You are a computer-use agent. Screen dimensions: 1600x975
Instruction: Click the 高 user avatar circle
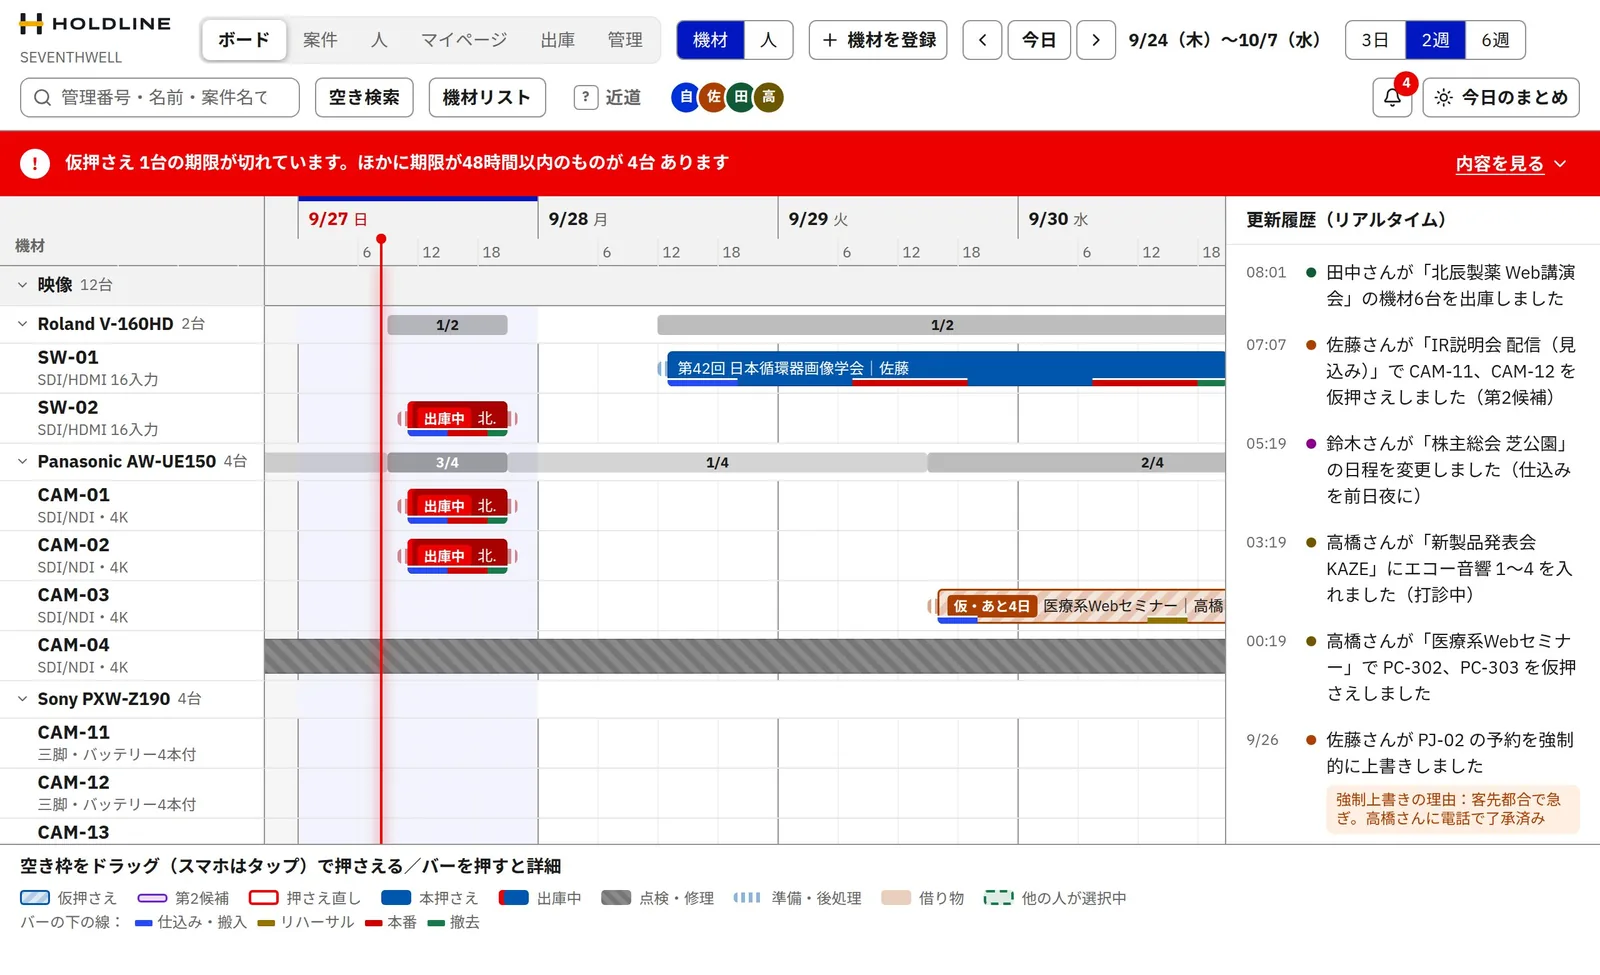point(769,97)
